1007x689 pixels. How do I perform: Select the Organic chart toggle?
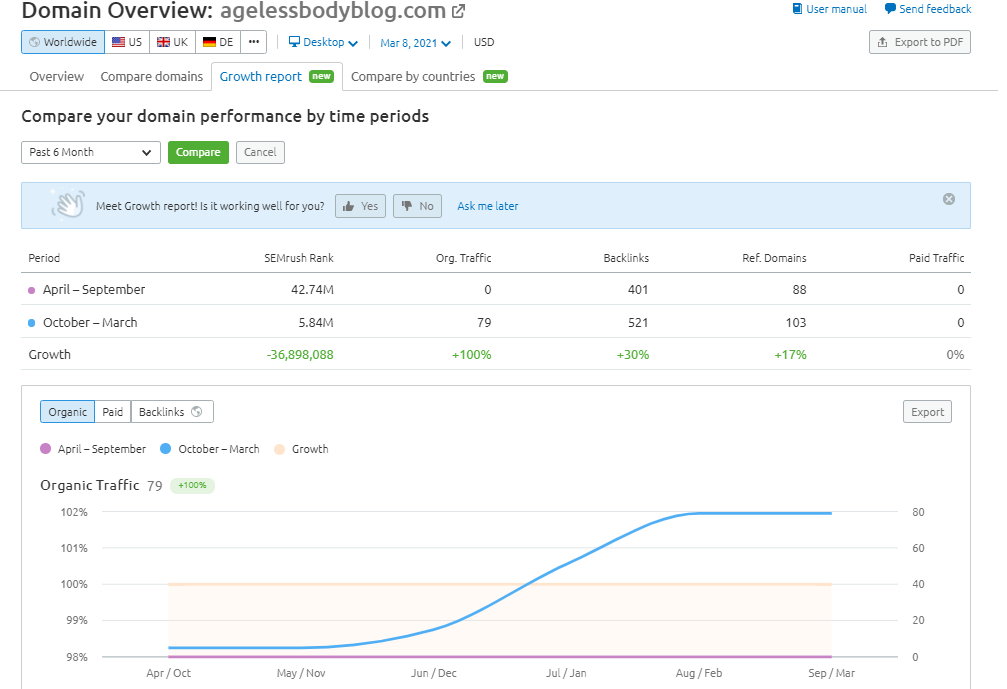67,412
